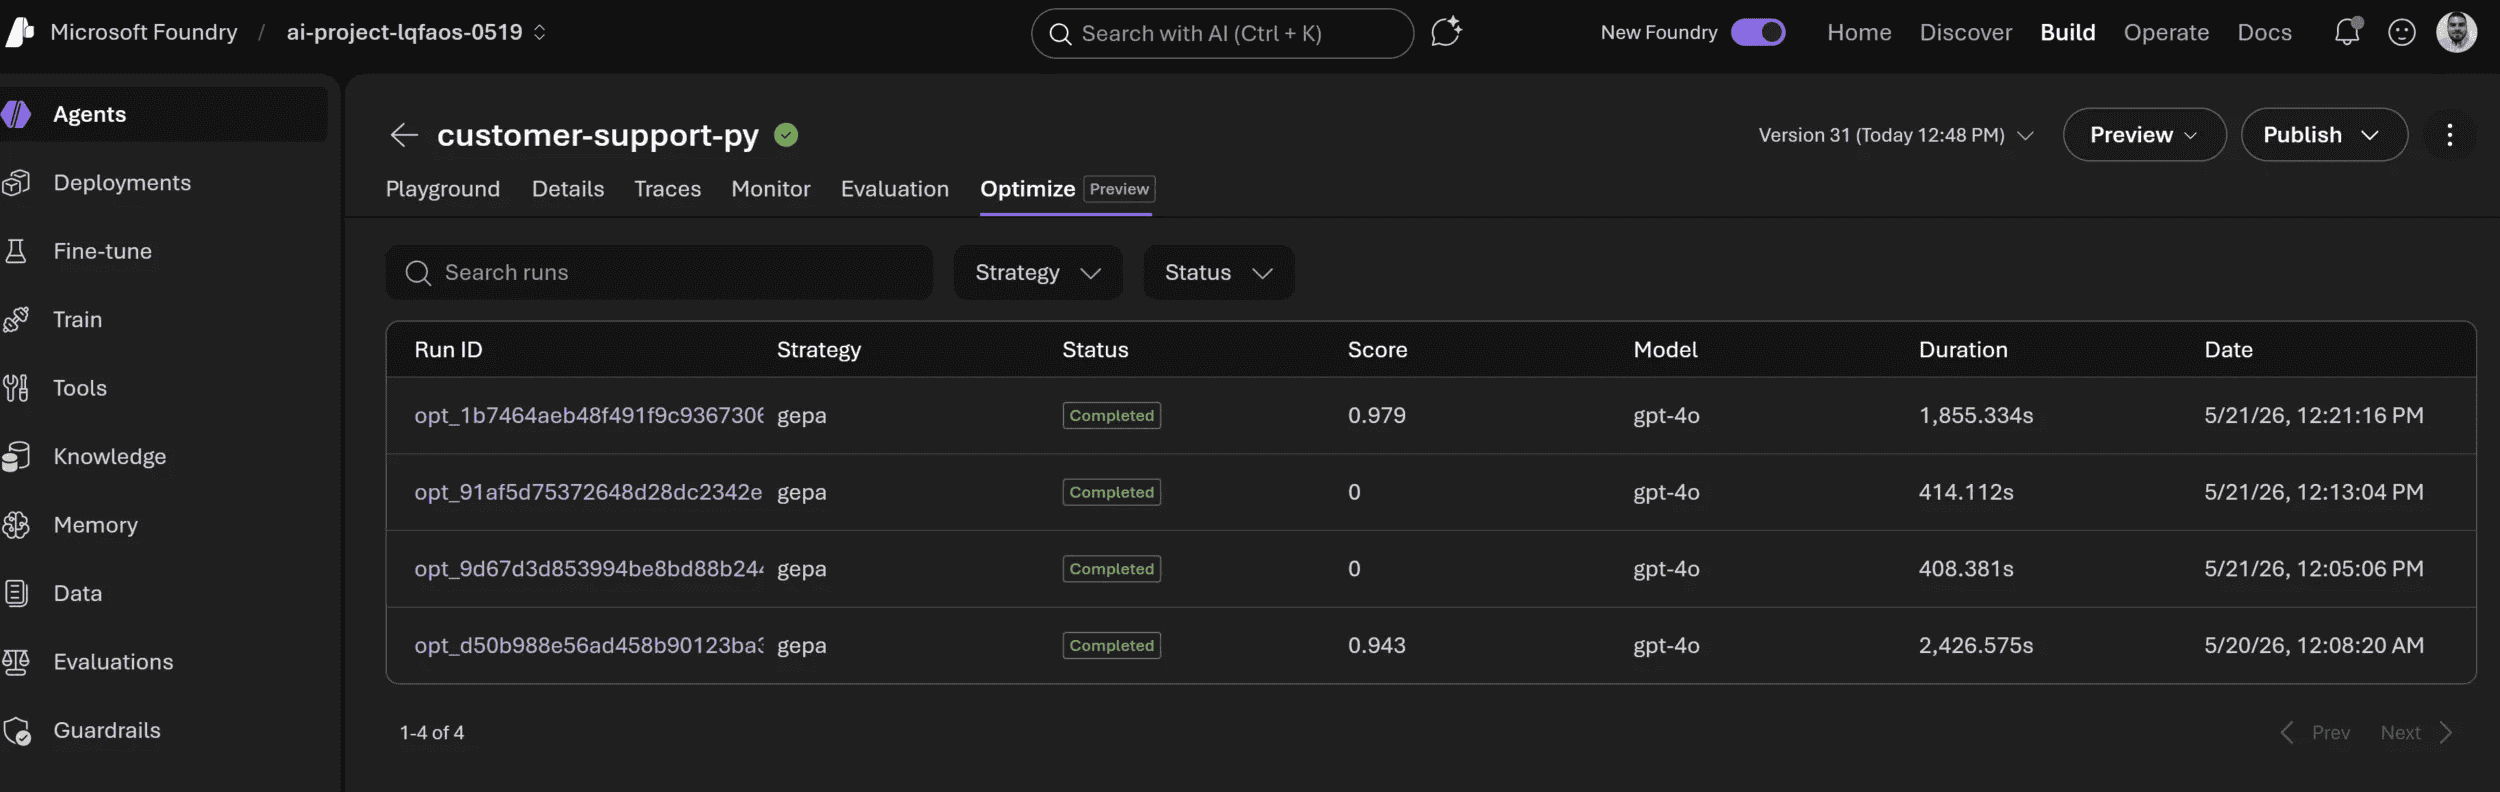
Task: Click the duration 2,426.575s
Action: coord(1975,646)
